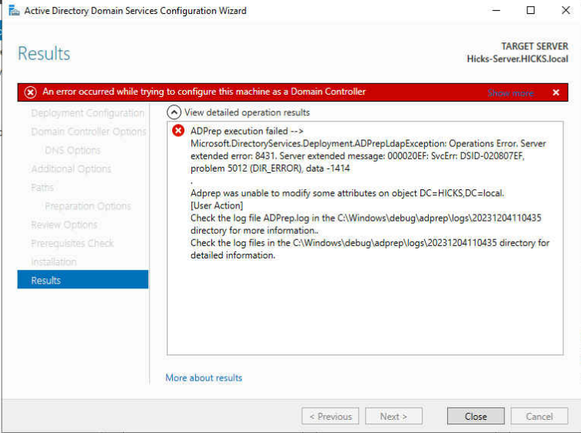
Task: Click the Results page heading
Action: point(44,53)
